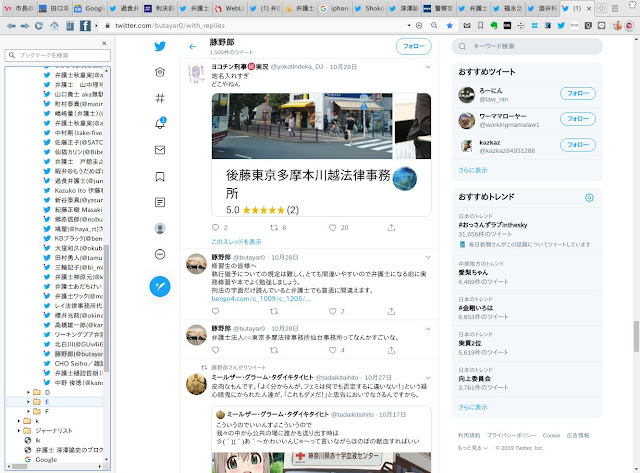Image resolution: width=640 pixels, height=473 pixels.
Task: Open the Notifications bell icon
Action: (160, 123)
